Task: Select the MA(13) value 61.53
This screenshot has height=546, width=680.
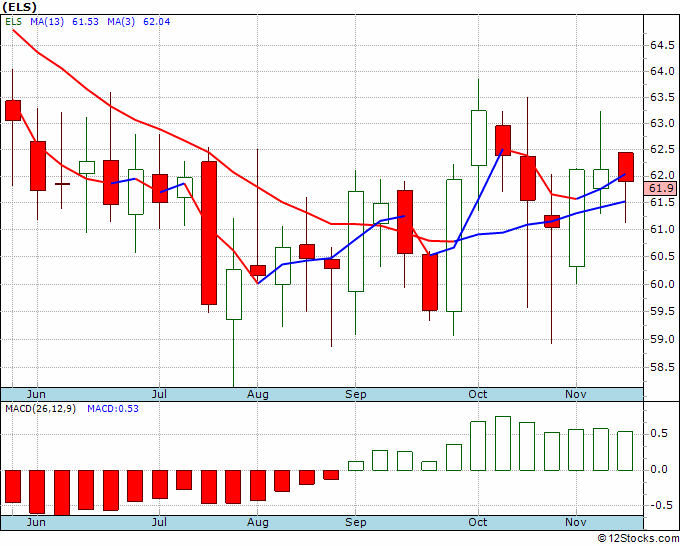Action: (85, 22)
